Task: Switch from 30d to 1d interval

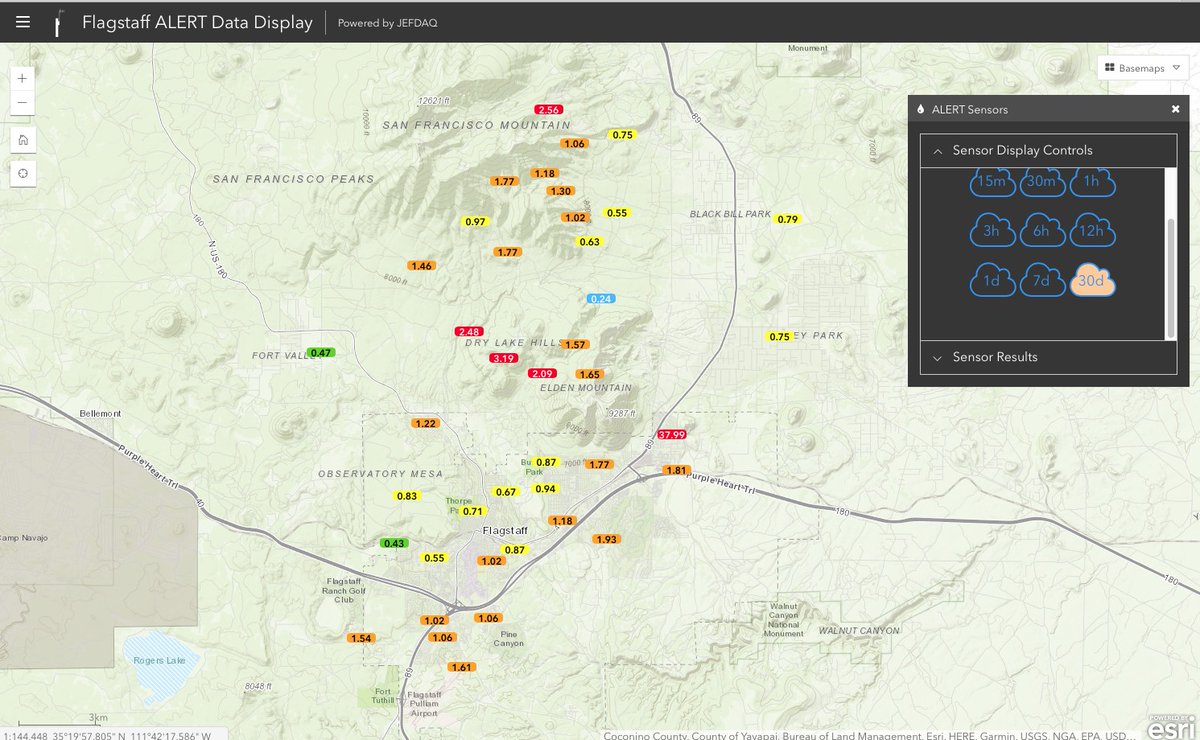Action: coord(991,281)
